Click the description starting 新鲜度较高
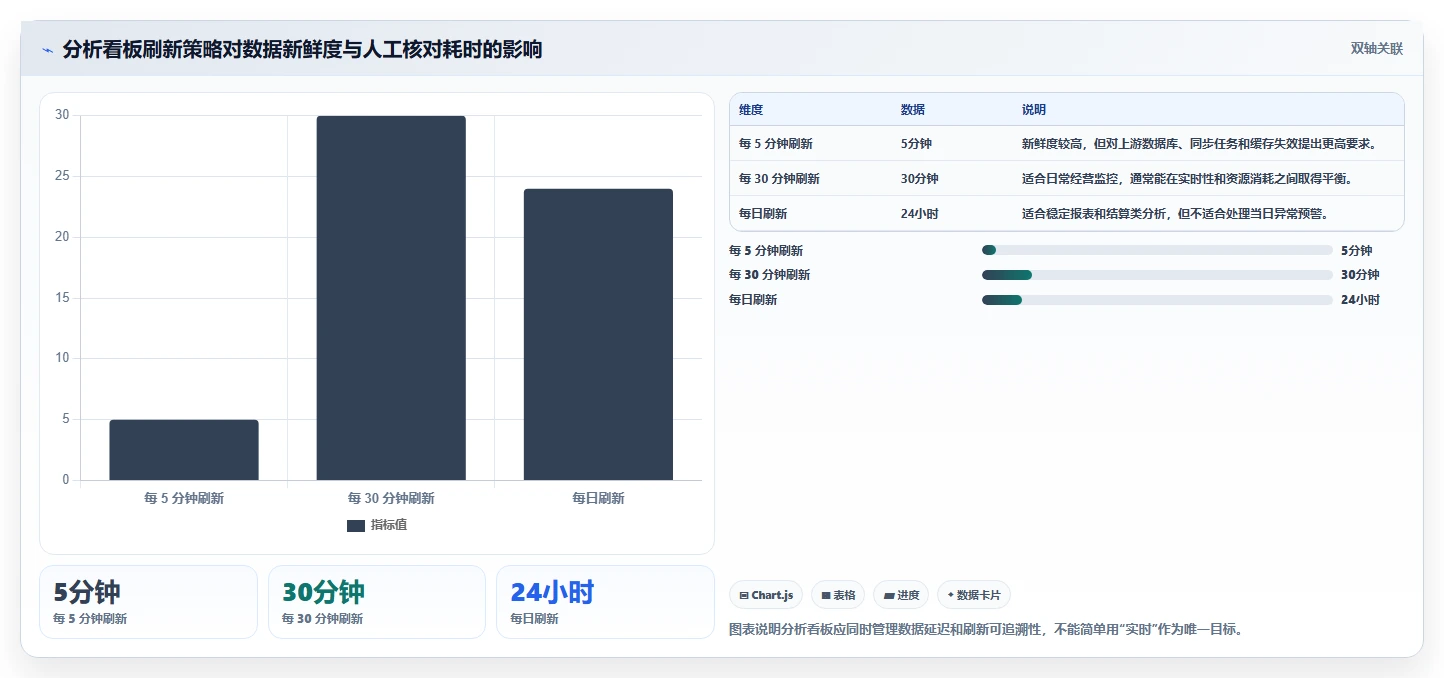 [1199, 144]
